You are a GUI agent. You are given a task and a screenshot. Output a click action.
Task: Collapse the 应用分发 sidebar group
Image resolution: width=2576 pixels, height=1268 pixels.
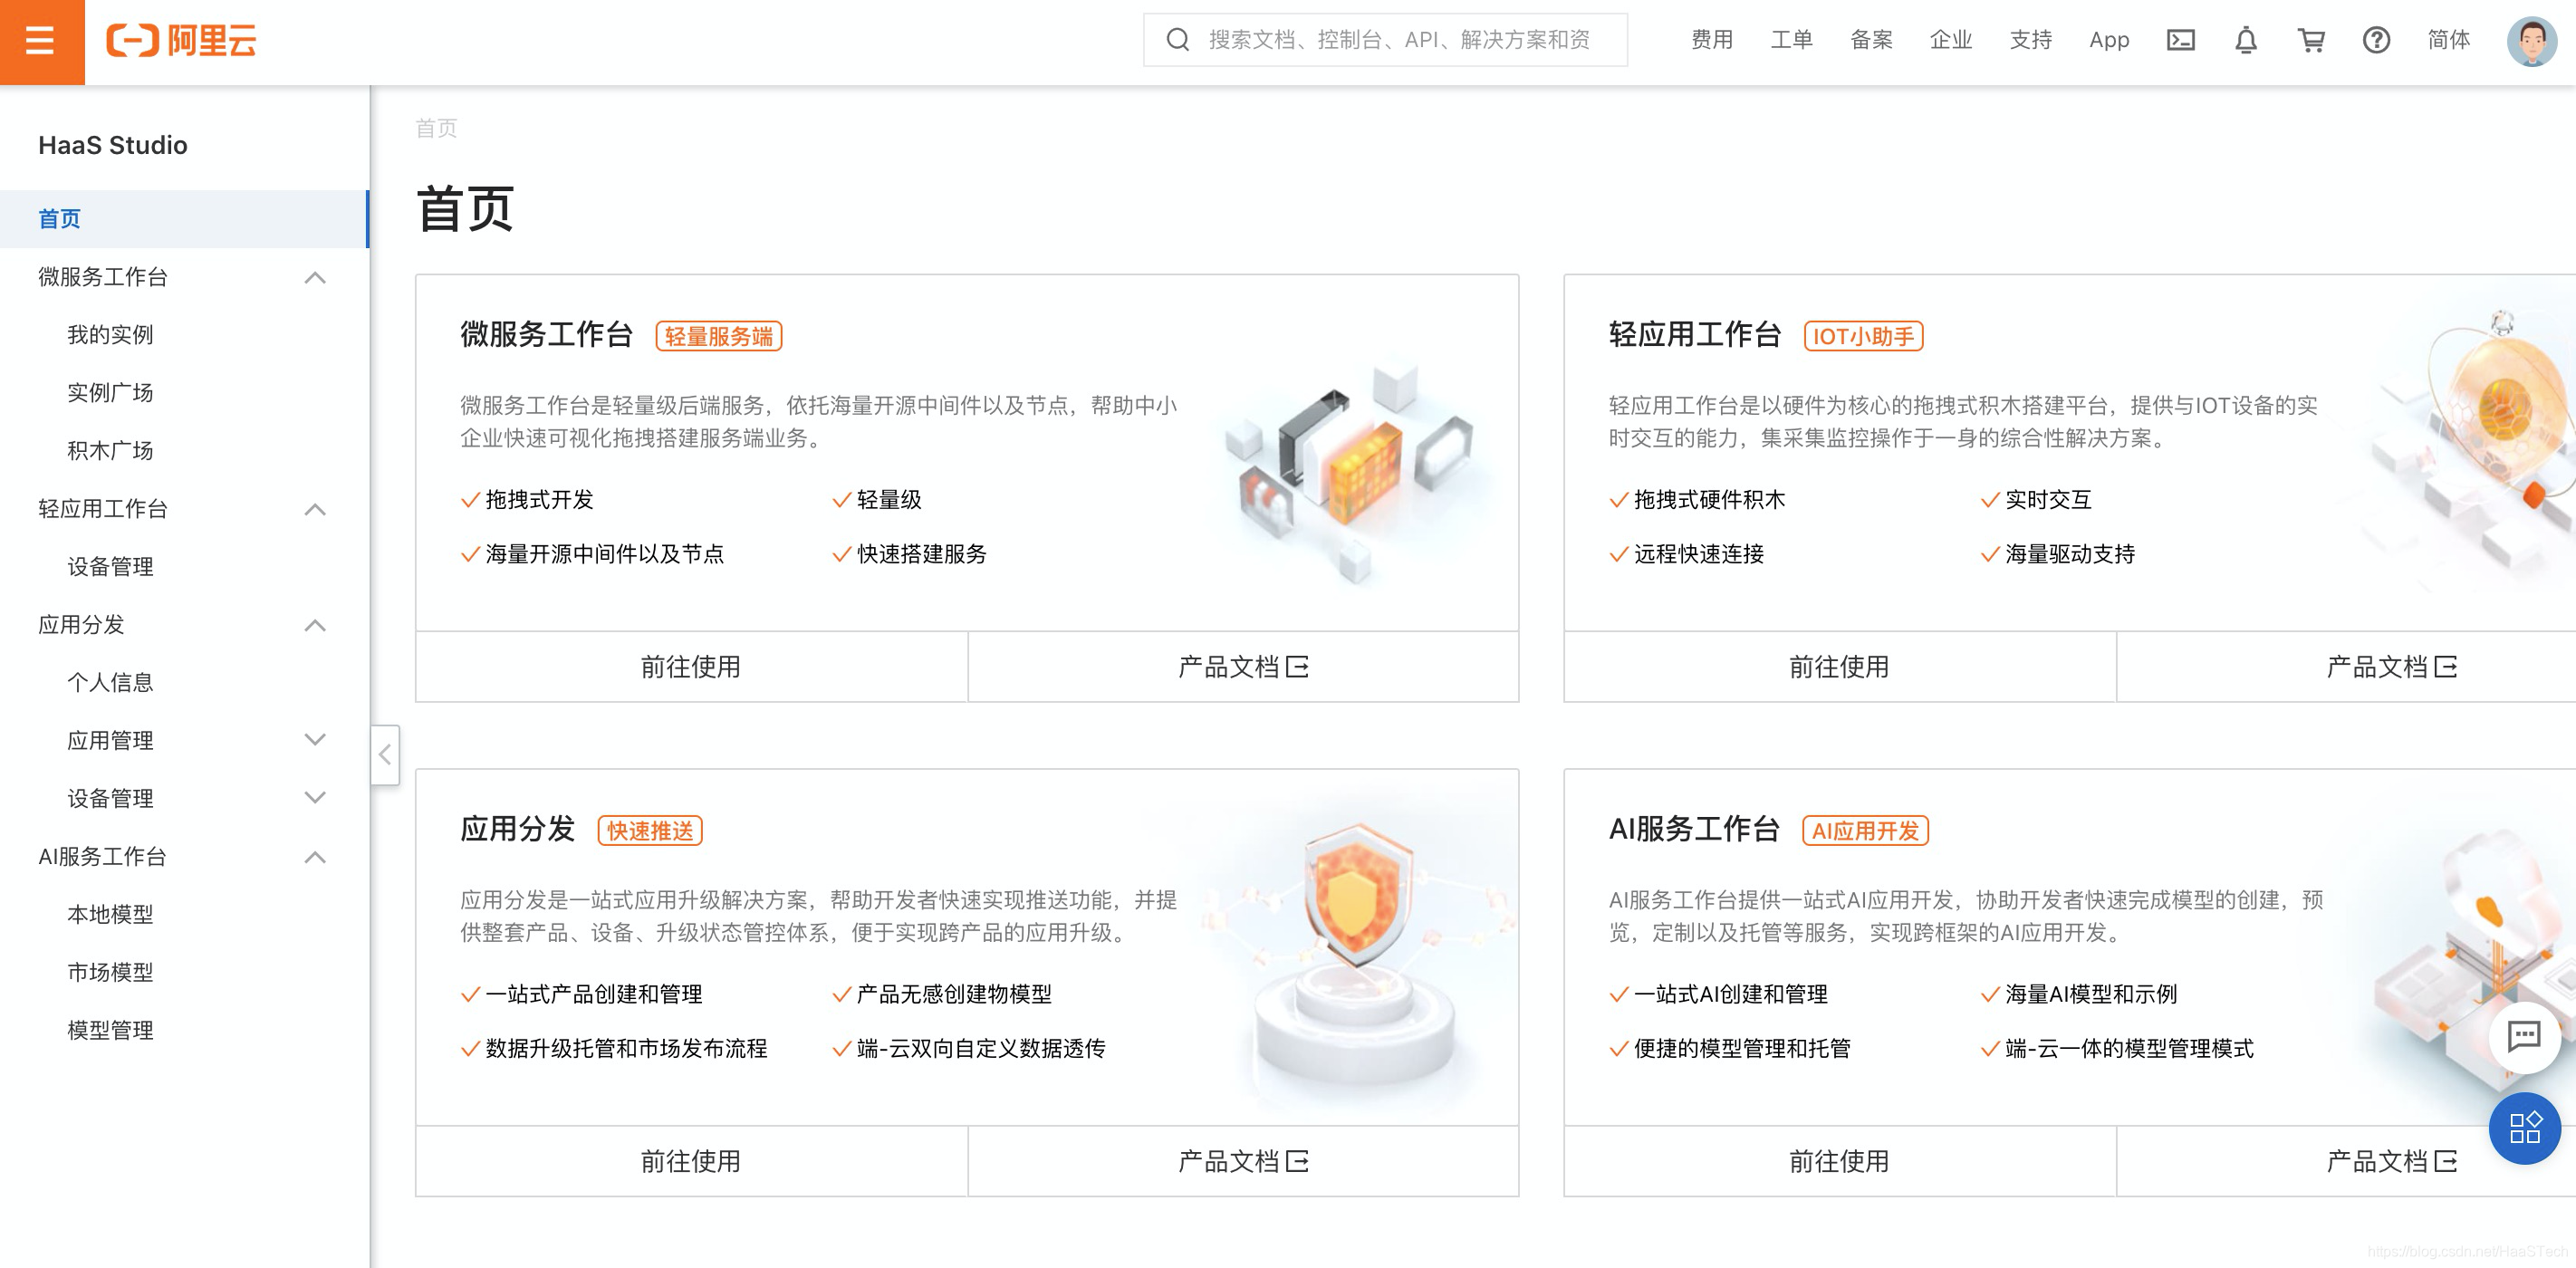(x=315, y=625)
